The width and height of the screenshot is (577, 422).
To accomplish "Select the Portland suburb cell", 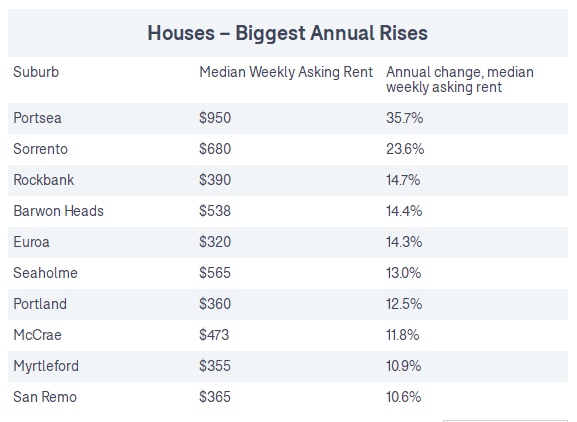I will coord(40,304).
